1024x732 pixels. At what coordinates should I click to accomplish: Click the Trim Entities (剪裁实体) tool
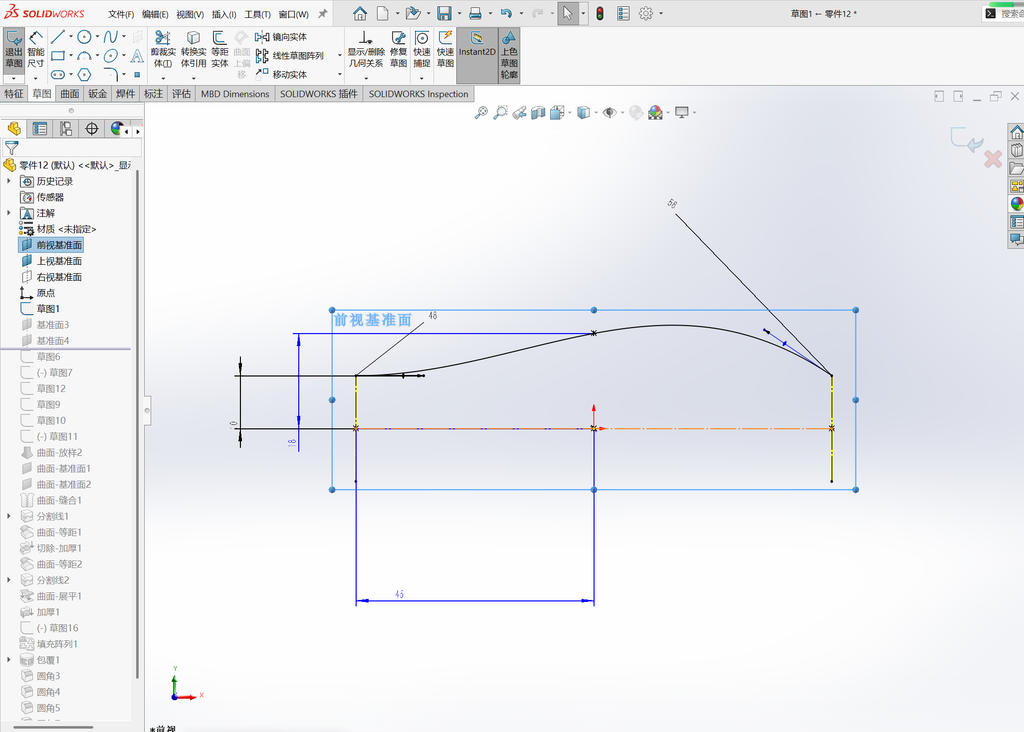click(163, 50)
